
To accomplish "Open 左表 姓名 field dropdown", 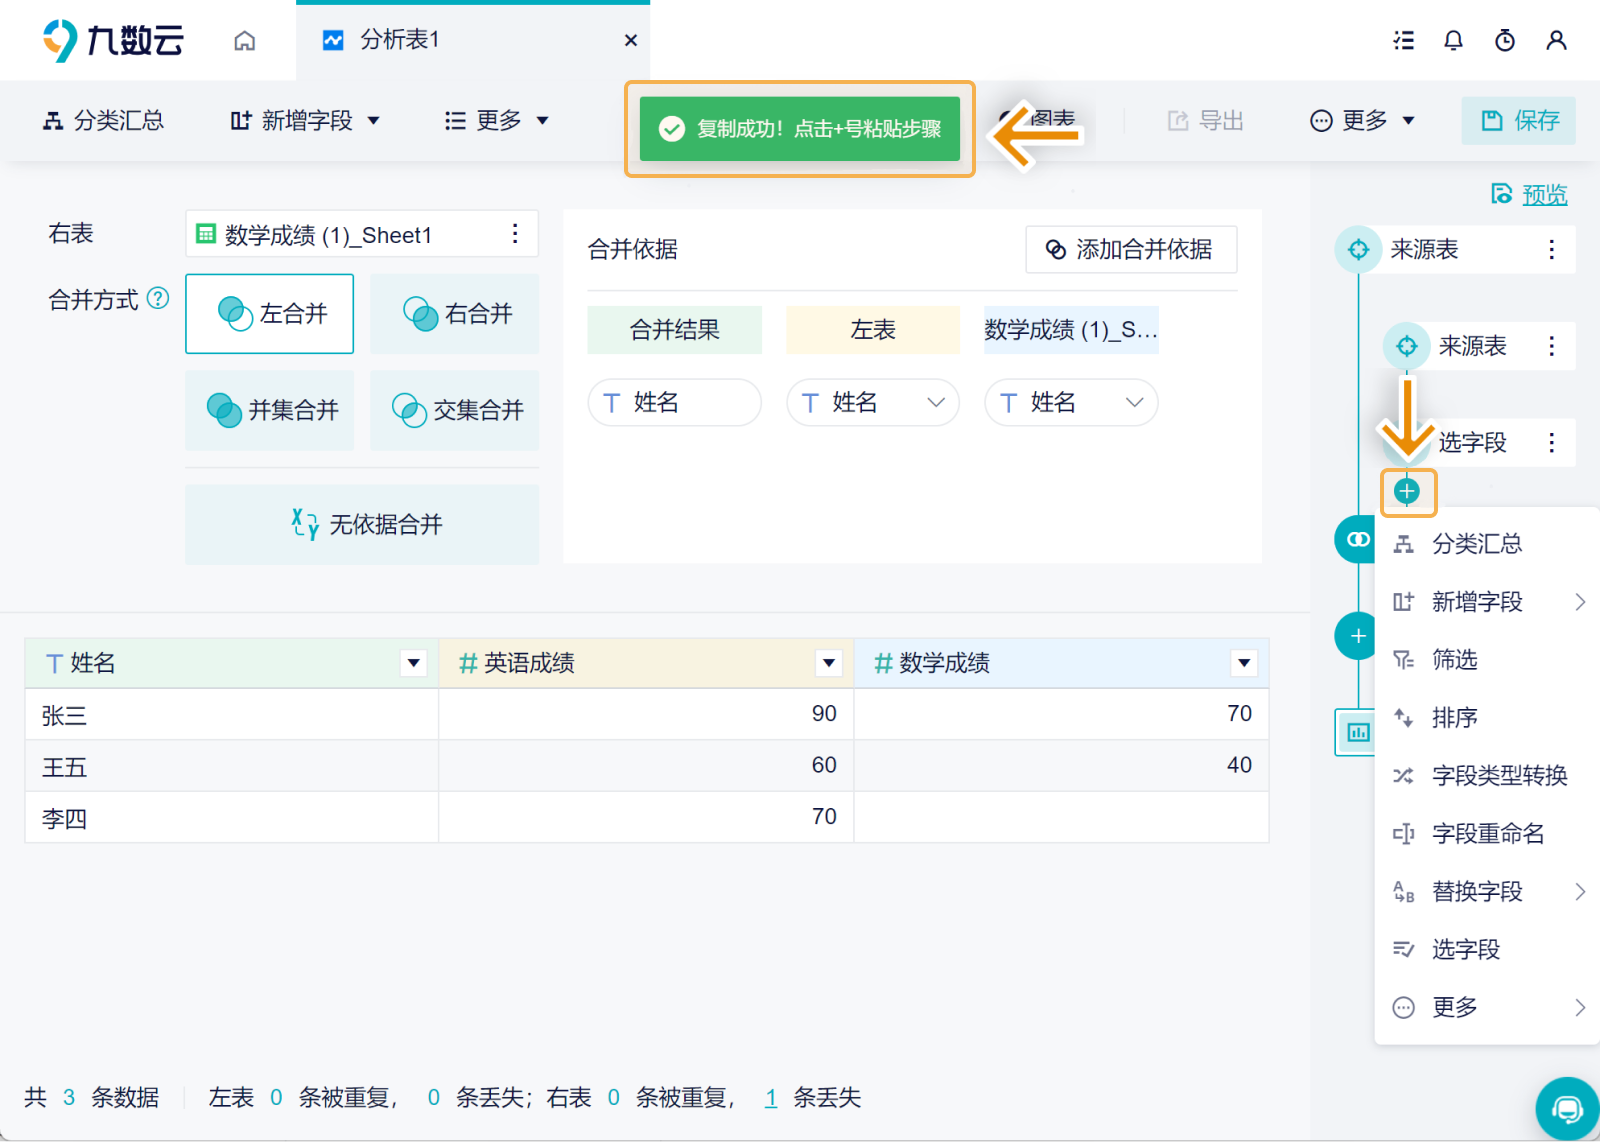I will click(x=873, y=402).
